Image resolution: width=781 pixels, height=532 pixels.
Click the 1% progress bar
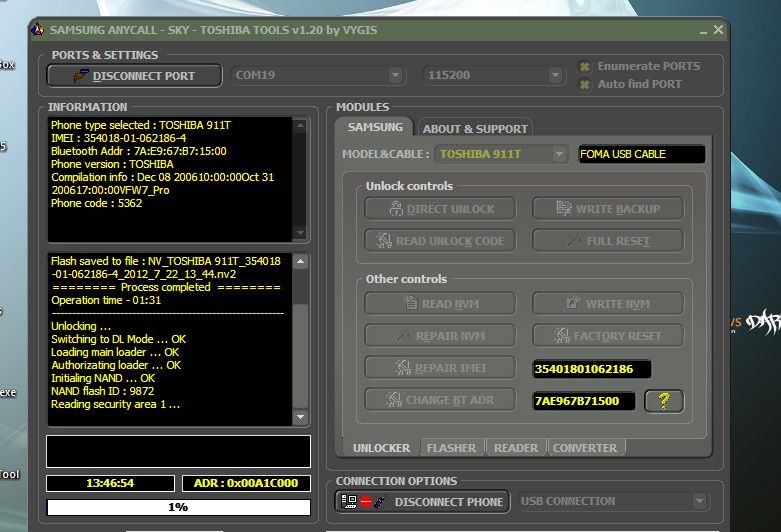point(178,507)
